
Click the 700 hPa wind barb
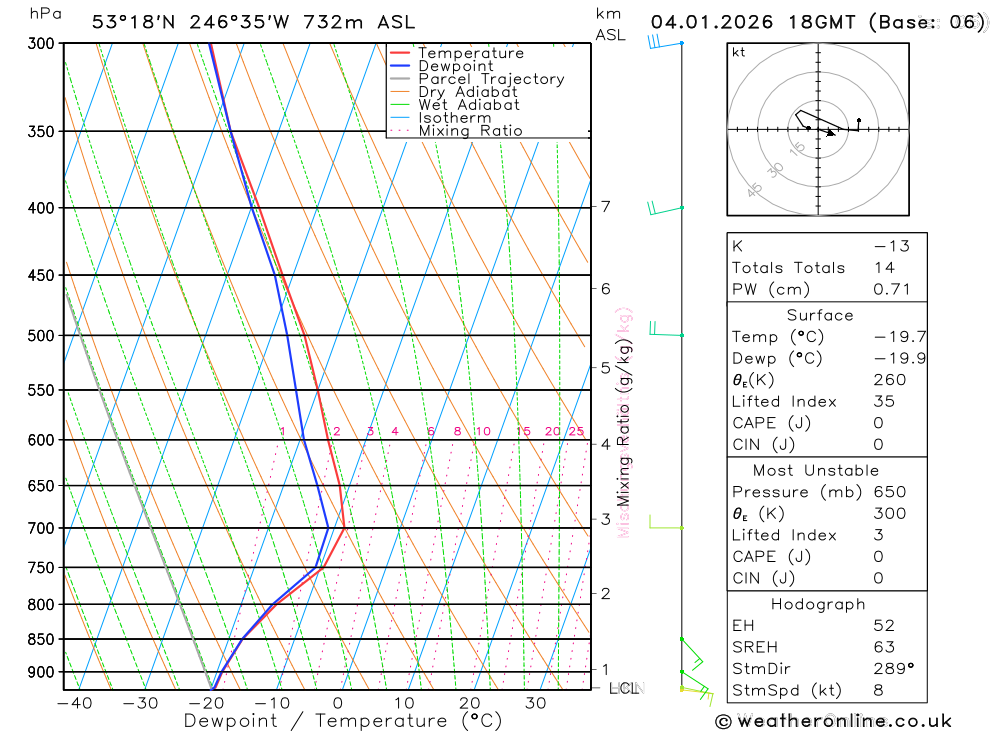point(666,522)
